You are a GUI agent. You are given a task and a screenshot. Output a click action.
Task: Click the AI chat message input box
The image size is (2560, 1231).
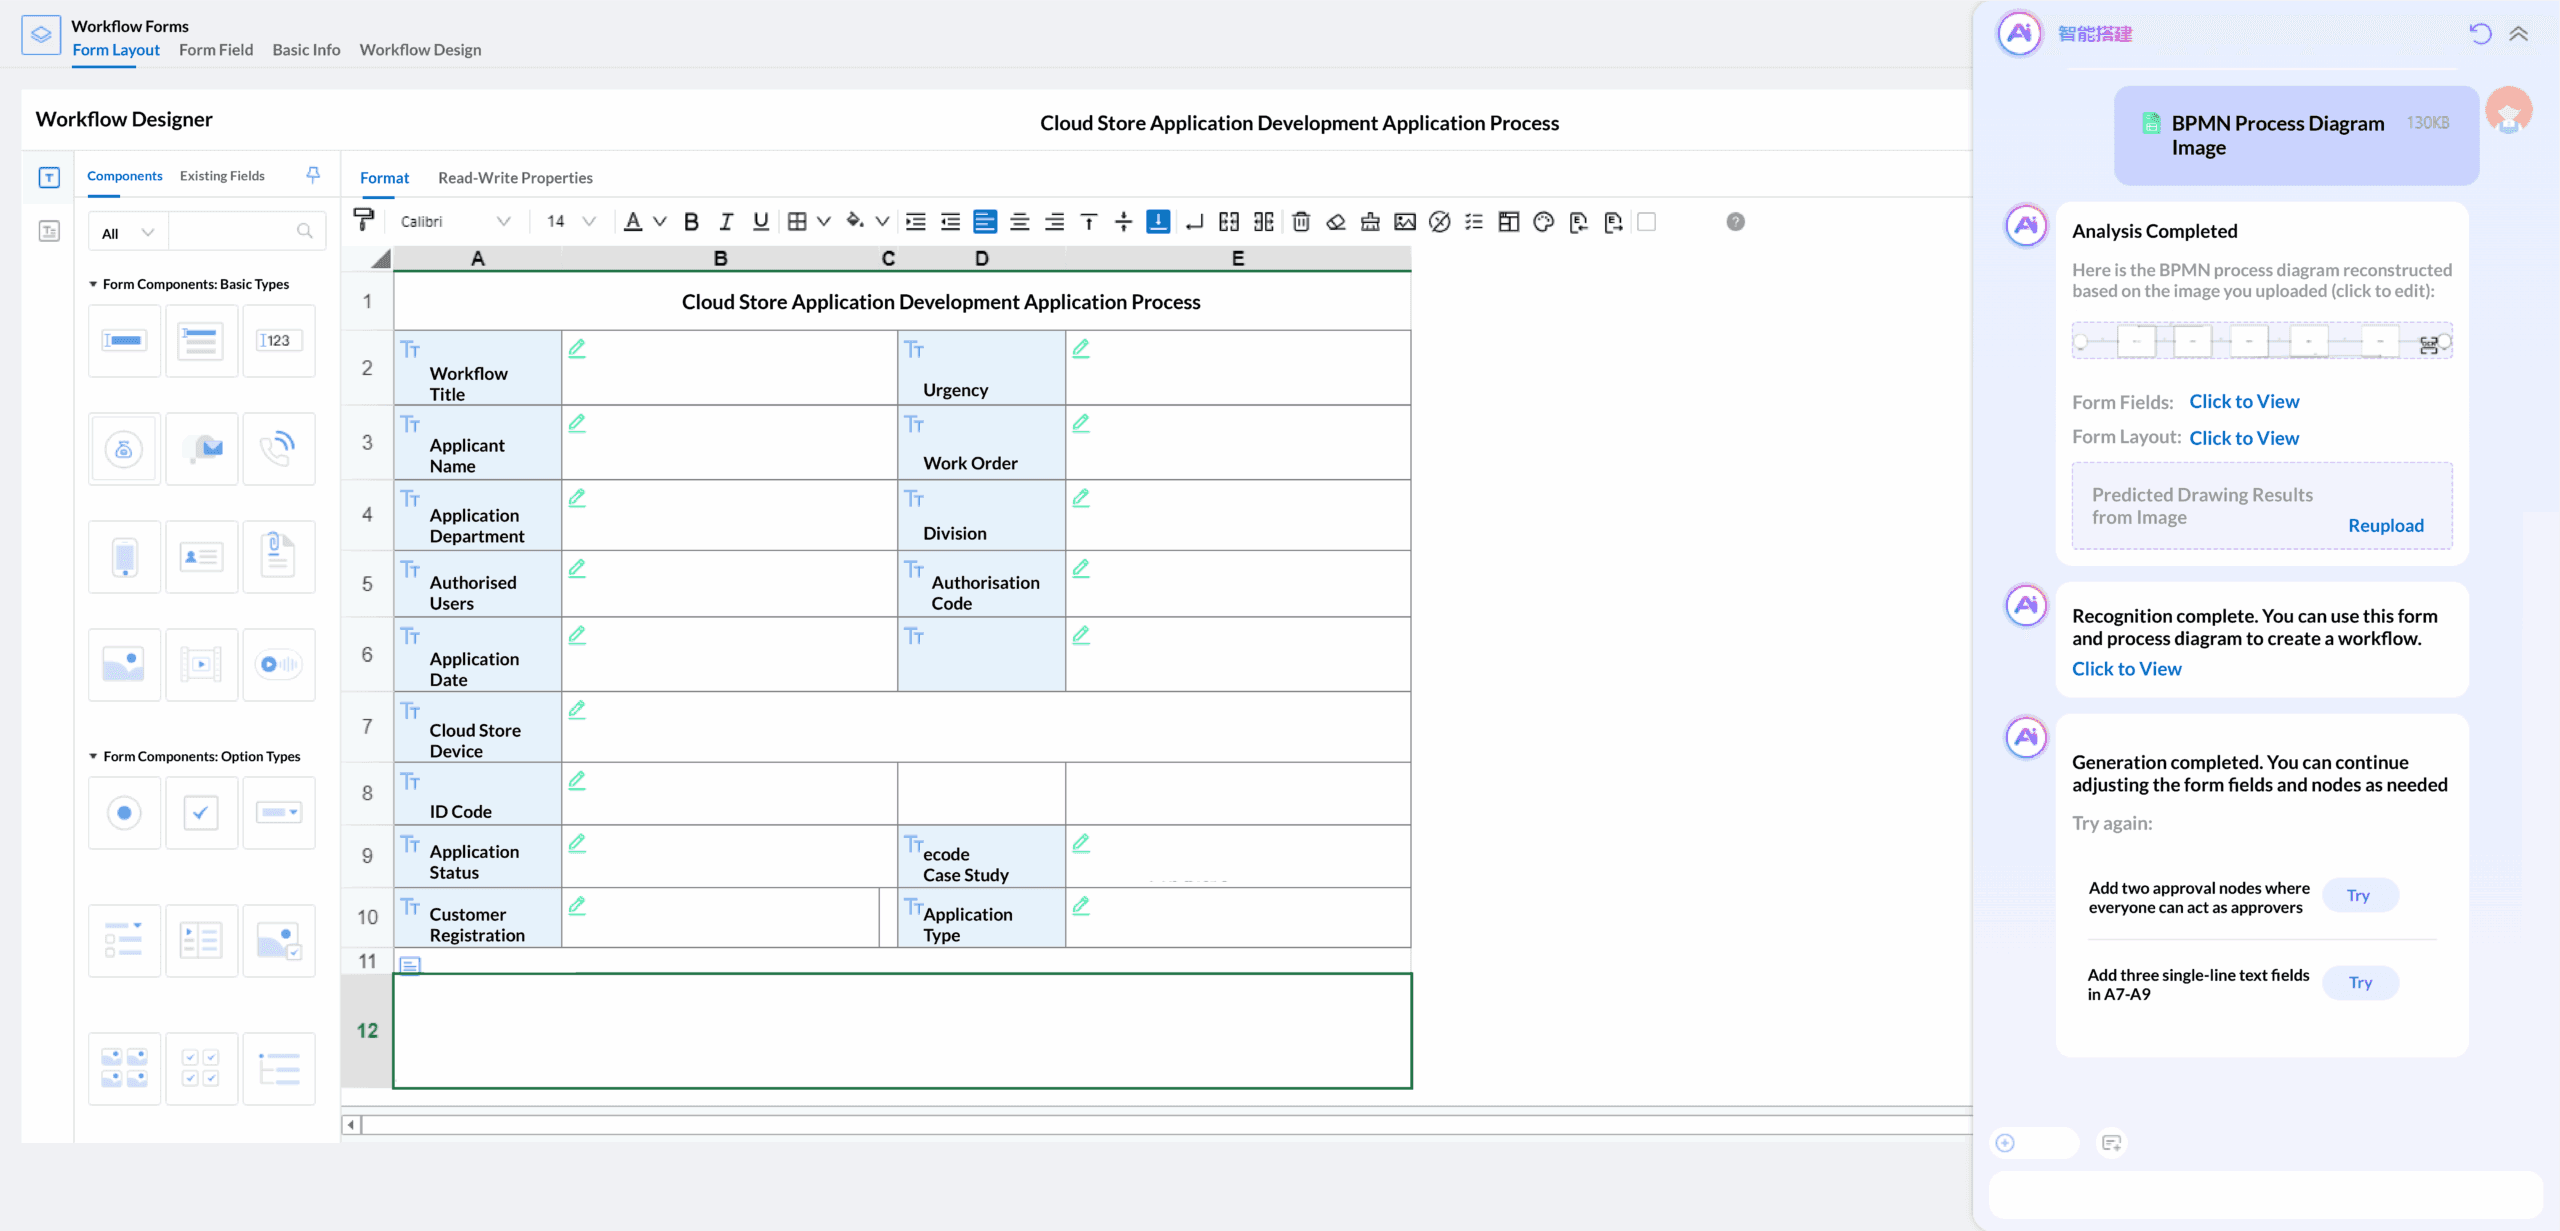pos(2266,1196)
